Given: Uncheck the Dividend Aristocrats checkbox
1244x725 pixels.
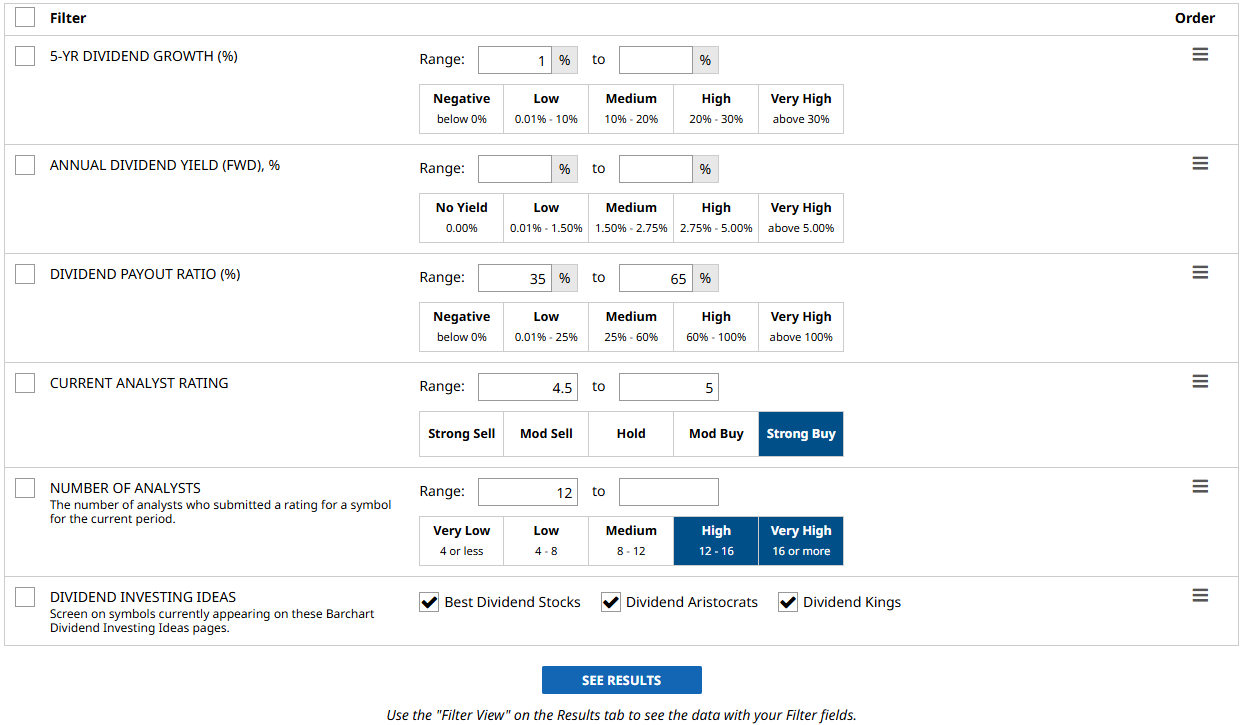Looking at the screenshot, I should point(611,602).
